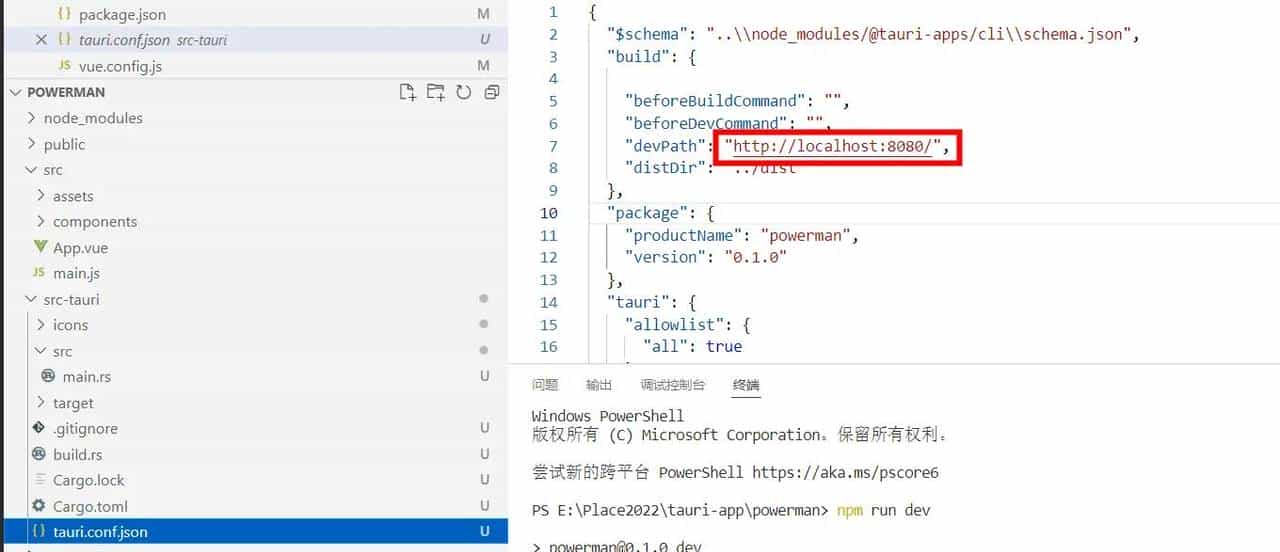The height and width of the screenshot is (552, 1280).
Task: Click the Rust icon beside build.rs
Action: (x=39, y=454)
